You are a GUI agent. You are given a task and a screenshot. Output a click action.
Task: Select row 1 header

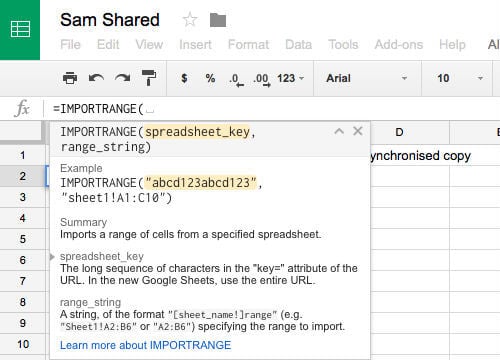pos(22,155)
